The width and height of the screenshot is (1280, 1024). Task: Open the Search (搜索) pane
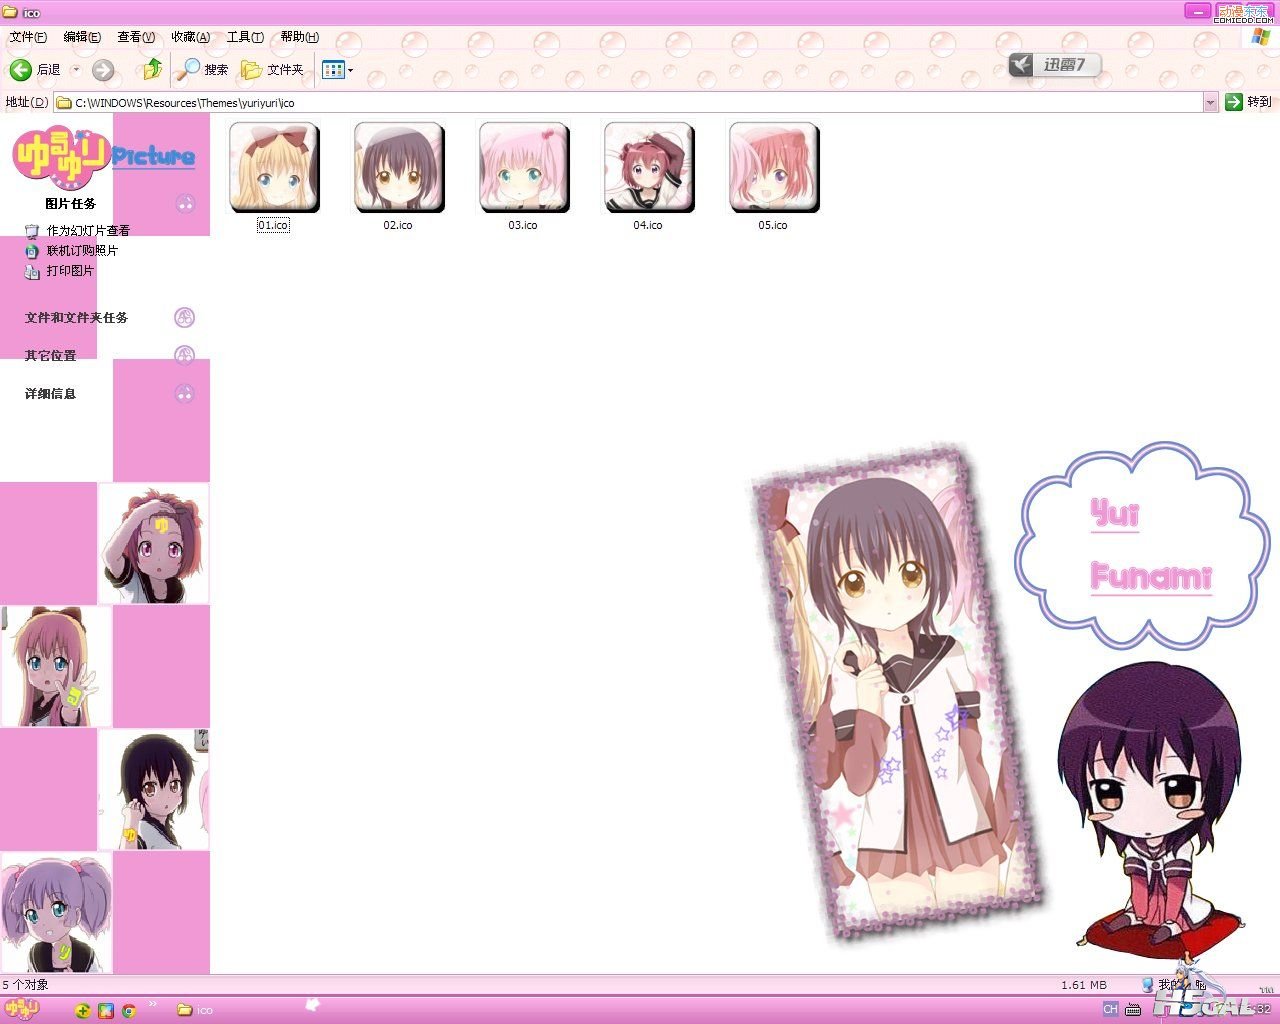[x=203, y=70]
